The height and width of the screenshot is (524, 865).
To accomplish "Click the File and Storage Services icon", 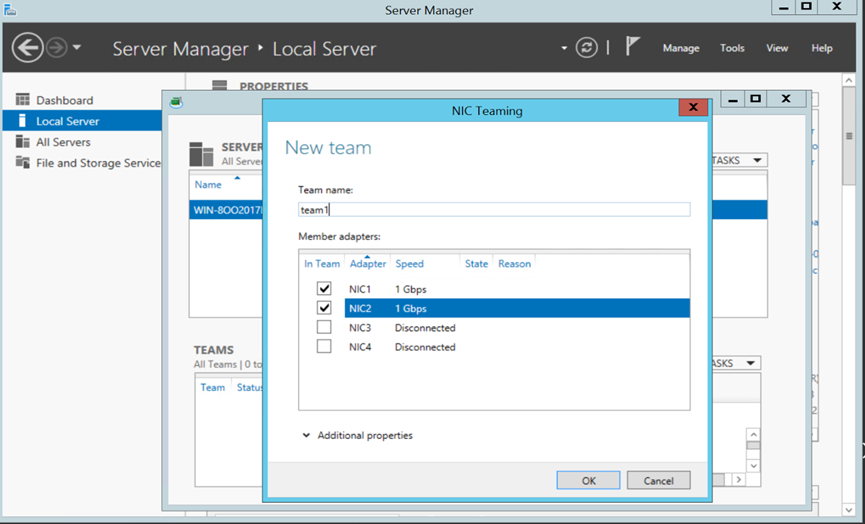I will tap(23, 162).
